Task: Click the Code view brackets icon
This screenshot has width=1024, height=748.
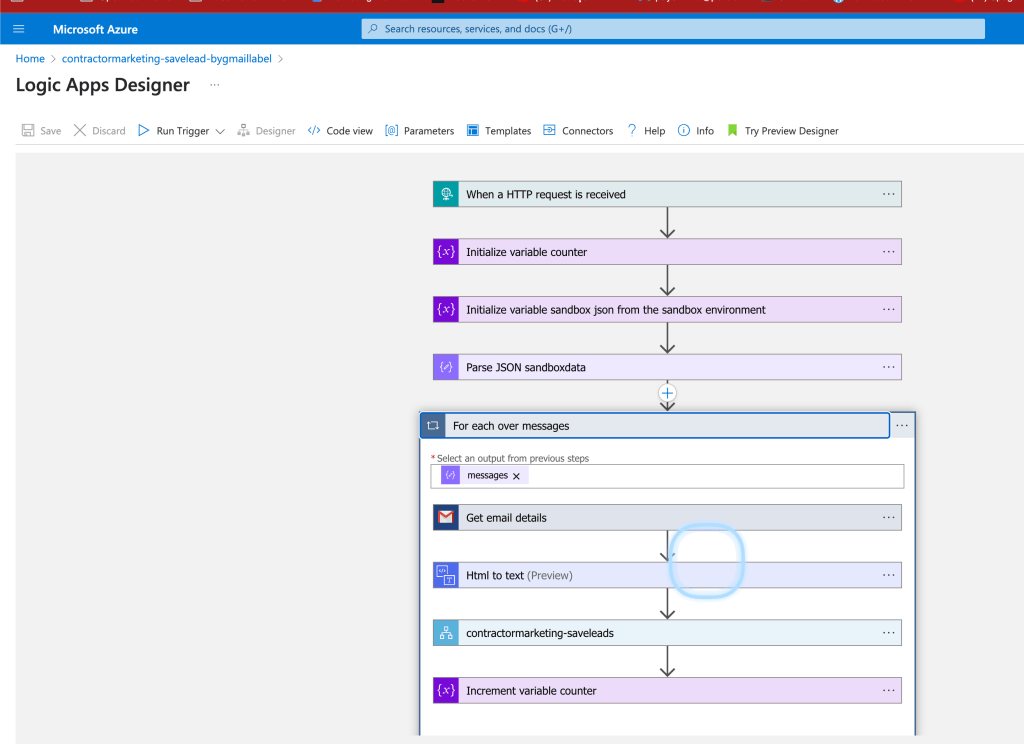Action: [x=314, y=131]
